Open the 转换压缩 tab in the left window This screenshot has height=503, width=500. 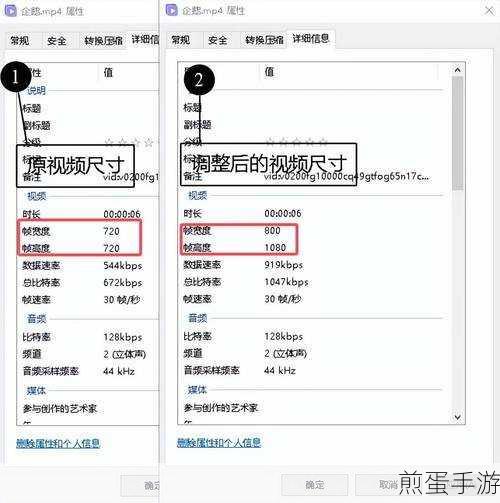(x=103, y=41)
